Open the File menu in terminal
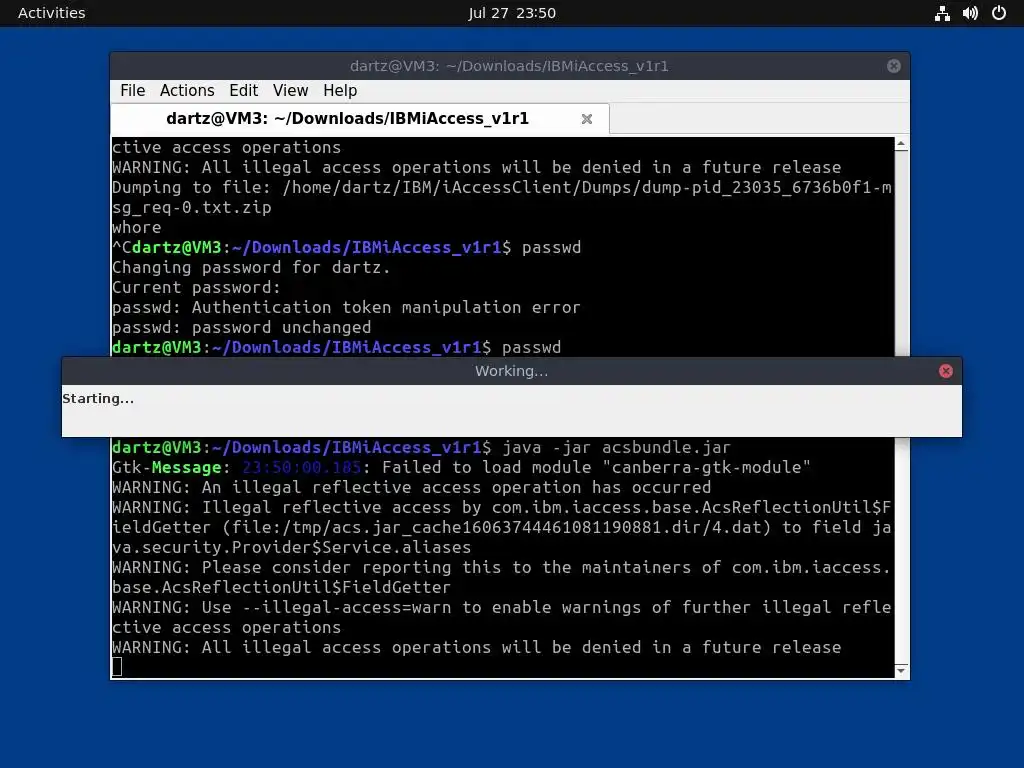The image size is (1024, 768). 133,91
